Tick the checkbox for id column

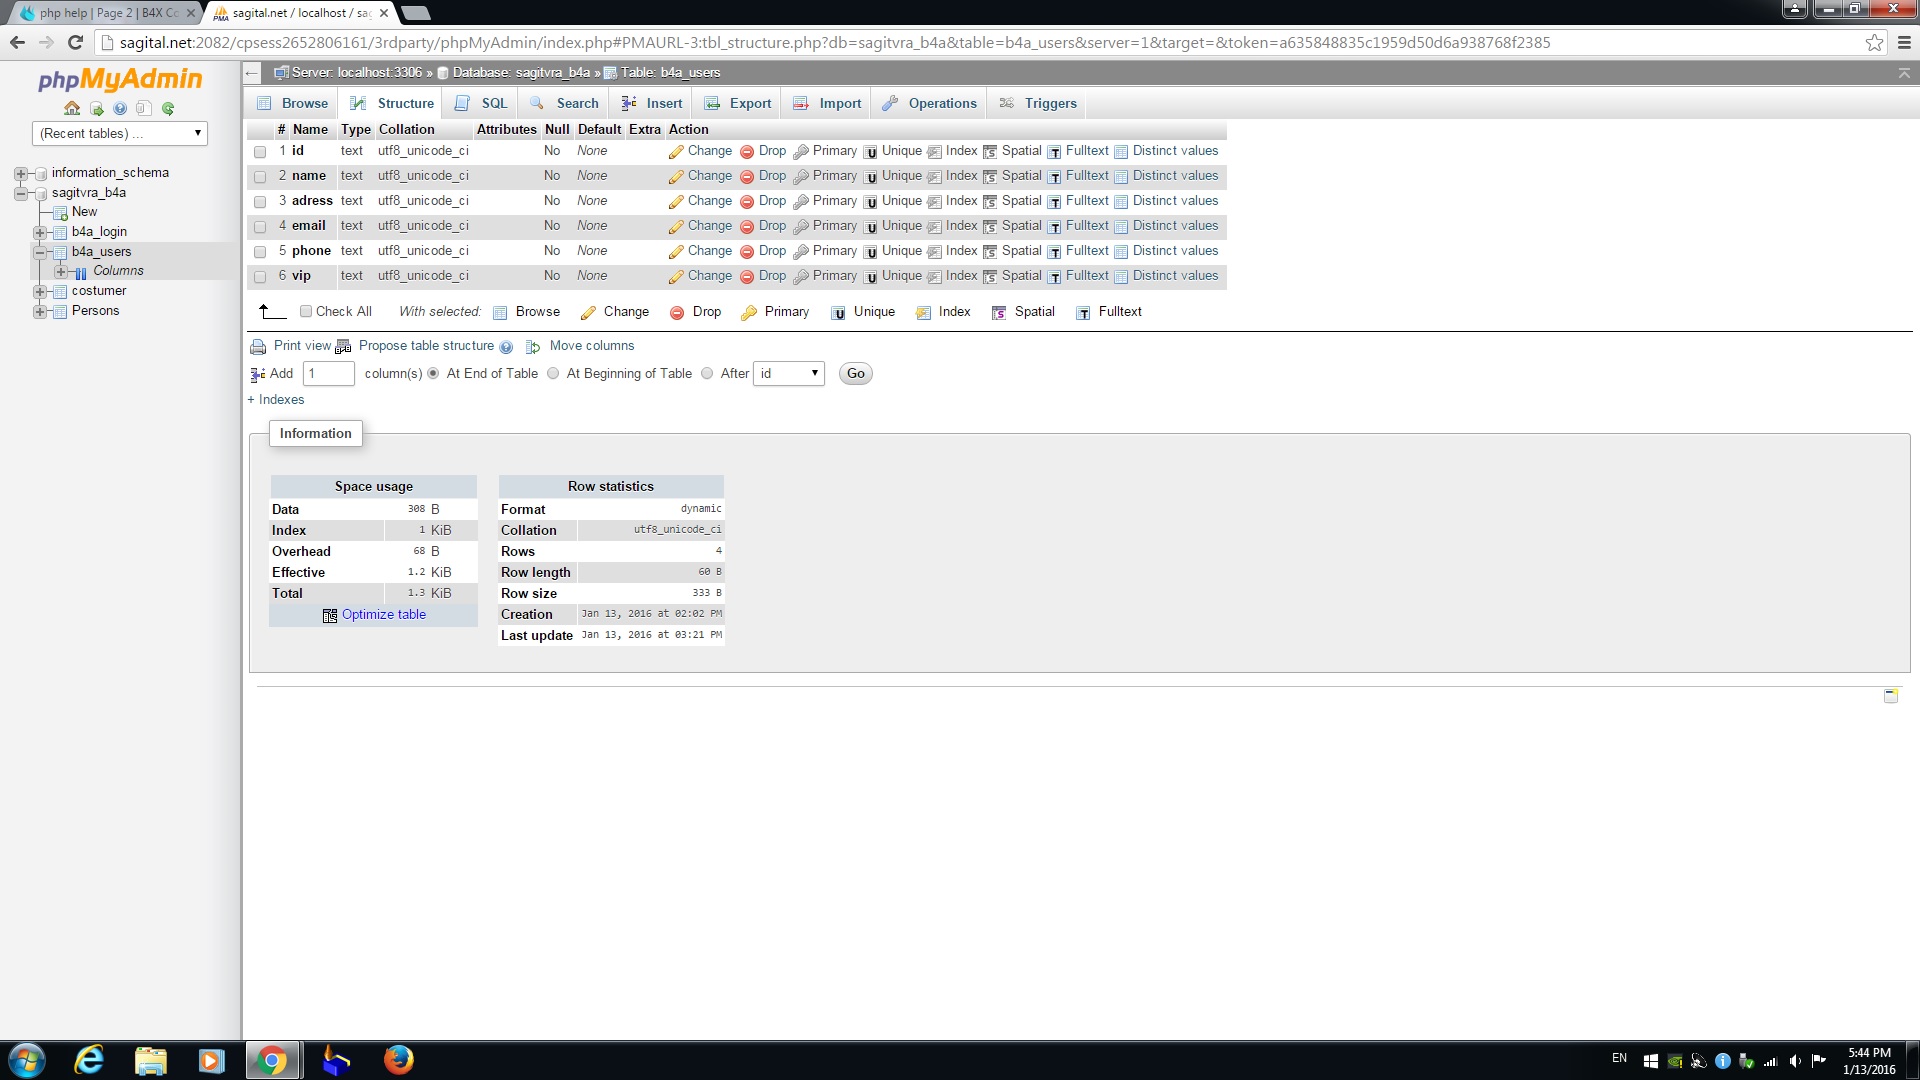260,152
